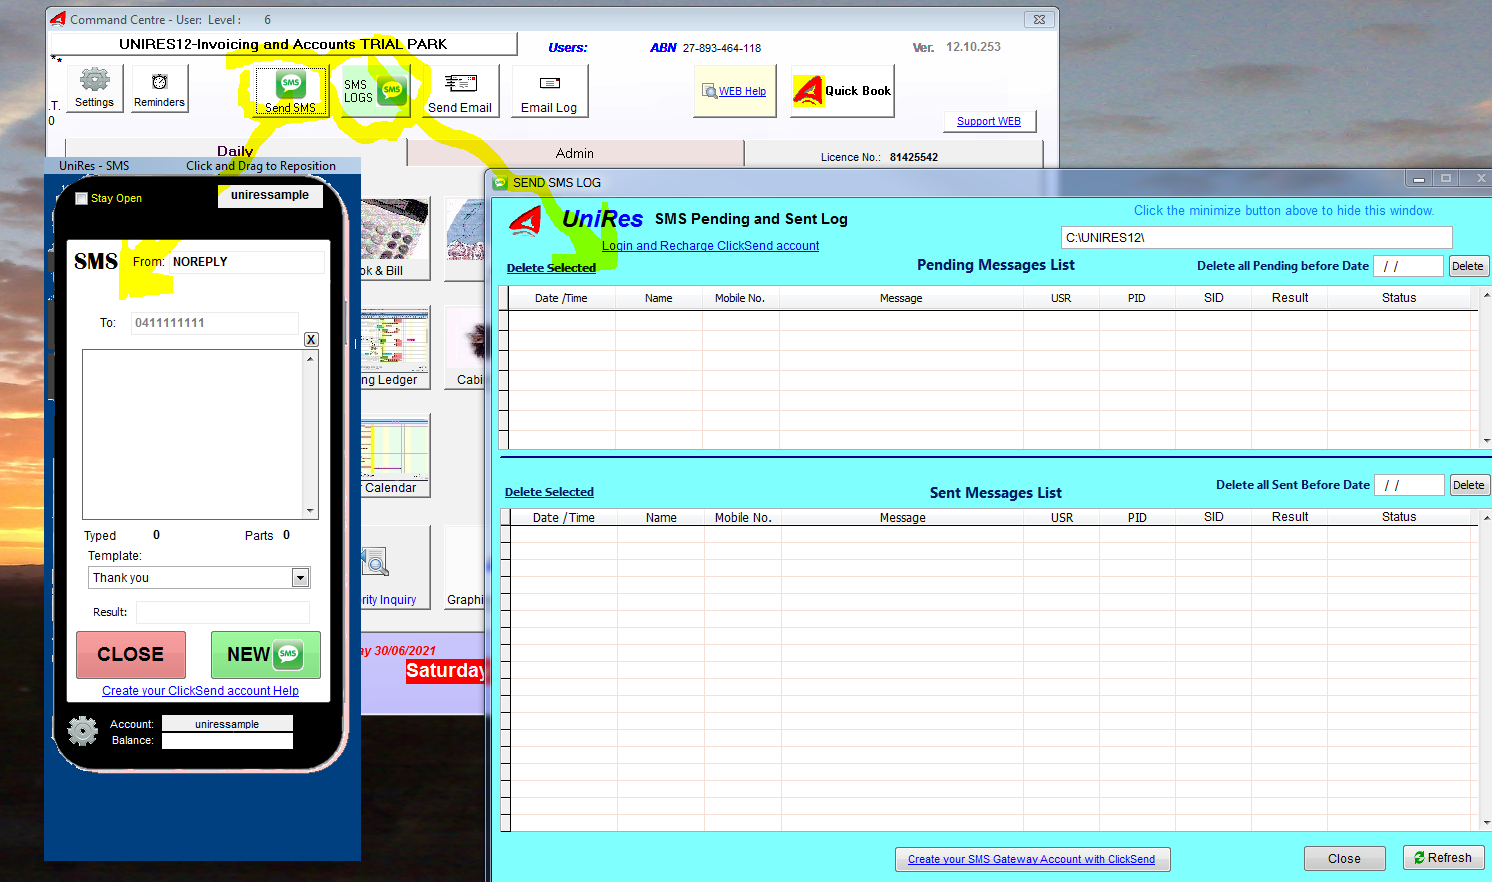Viewport: 1492px width, 882px height.
Task: Switch to the Admin tab
Action: (x=575, y=153)
